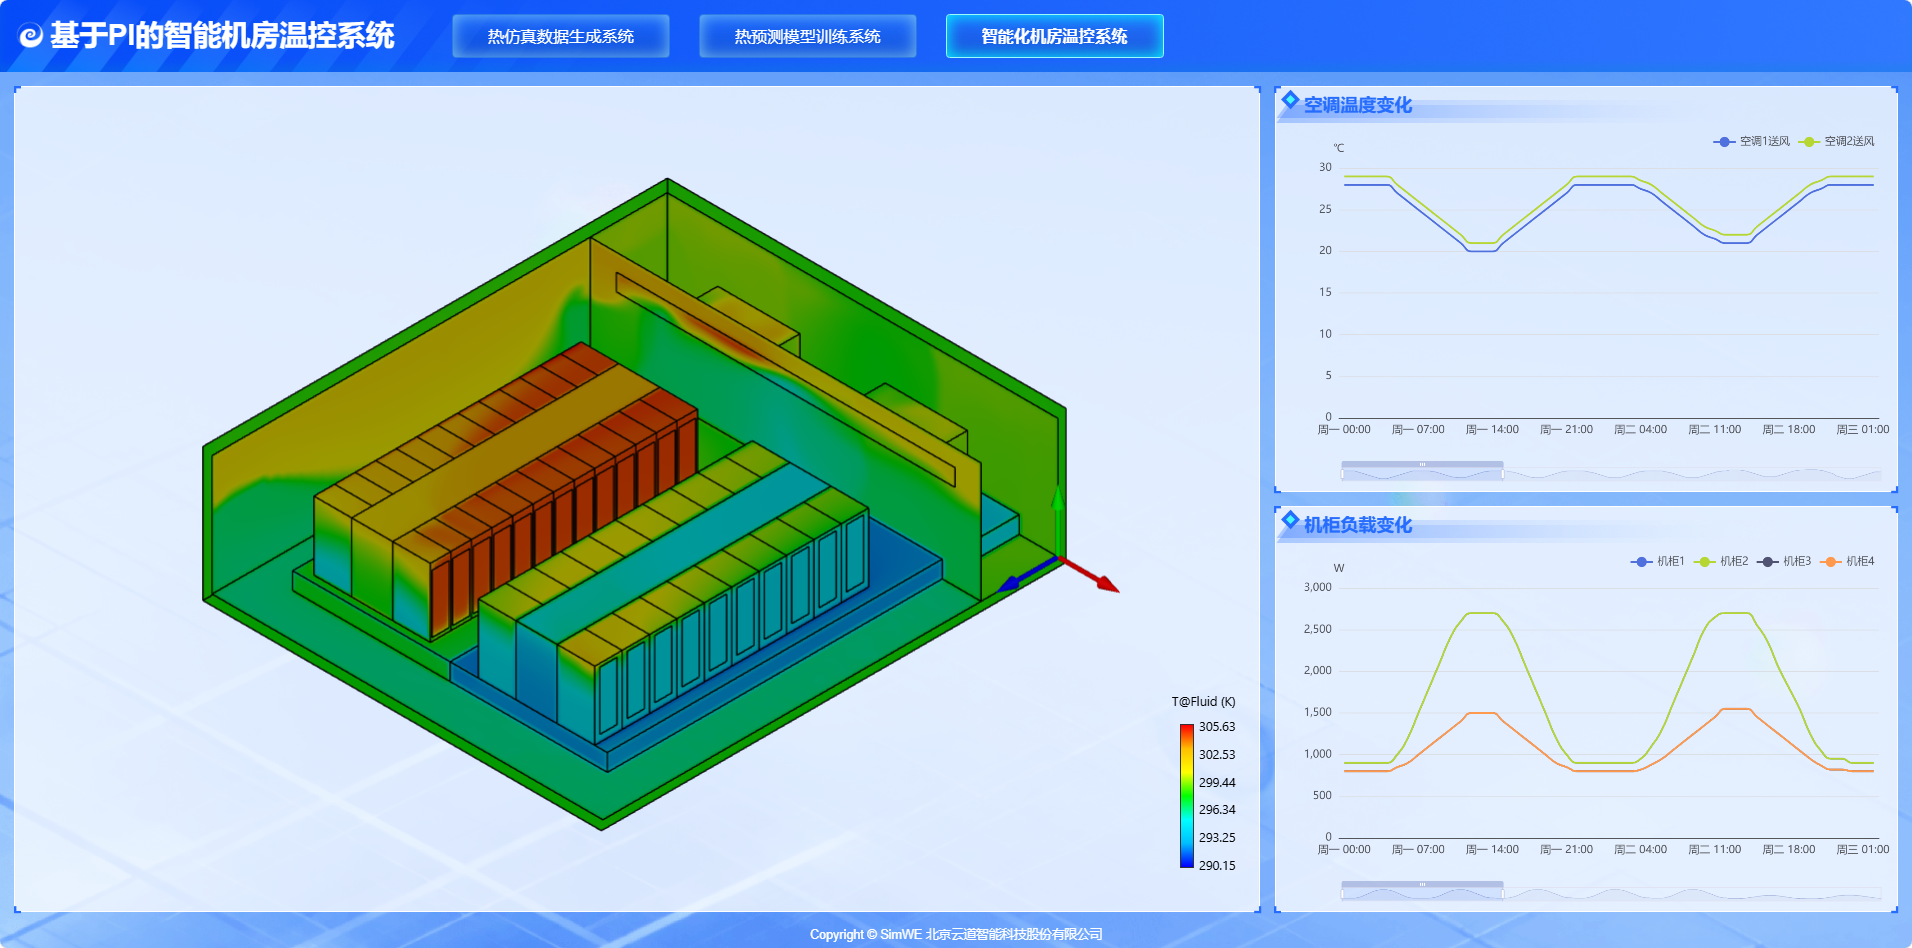Screen dimensions: 1912x948
Task: Select the 智能化机房温控系统 tab
Action: tap(1055, 36)
